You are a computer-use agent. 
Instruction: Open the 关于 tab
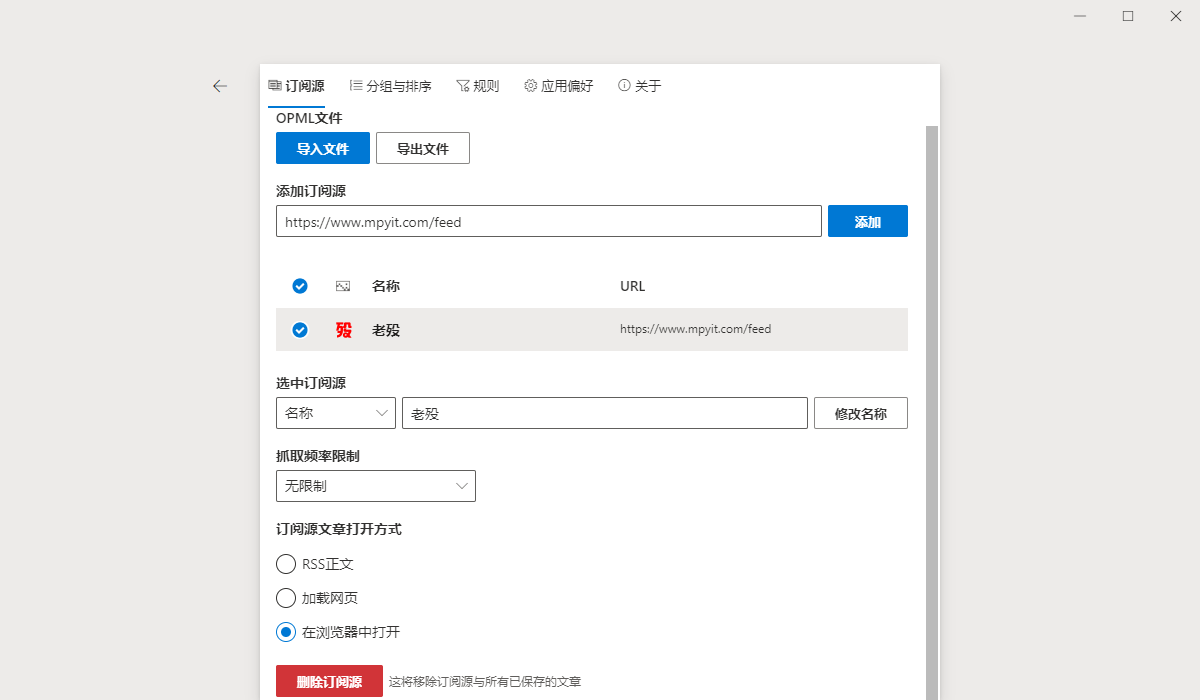pyautogui.click(x=640, y=86)
